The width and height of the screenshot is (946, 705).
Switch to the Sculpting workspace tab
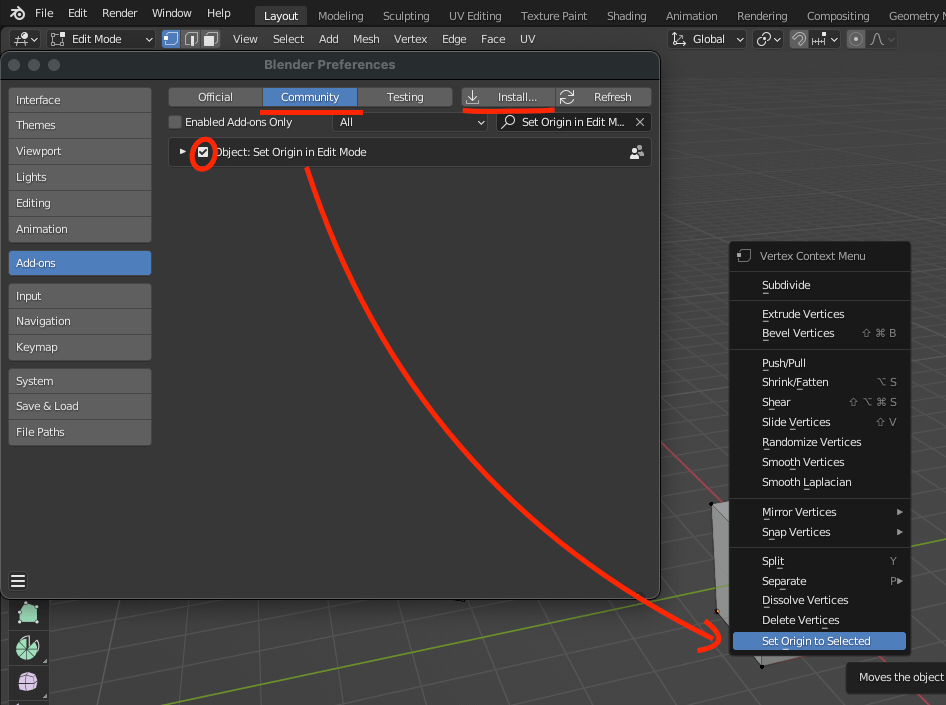[406, 16]
